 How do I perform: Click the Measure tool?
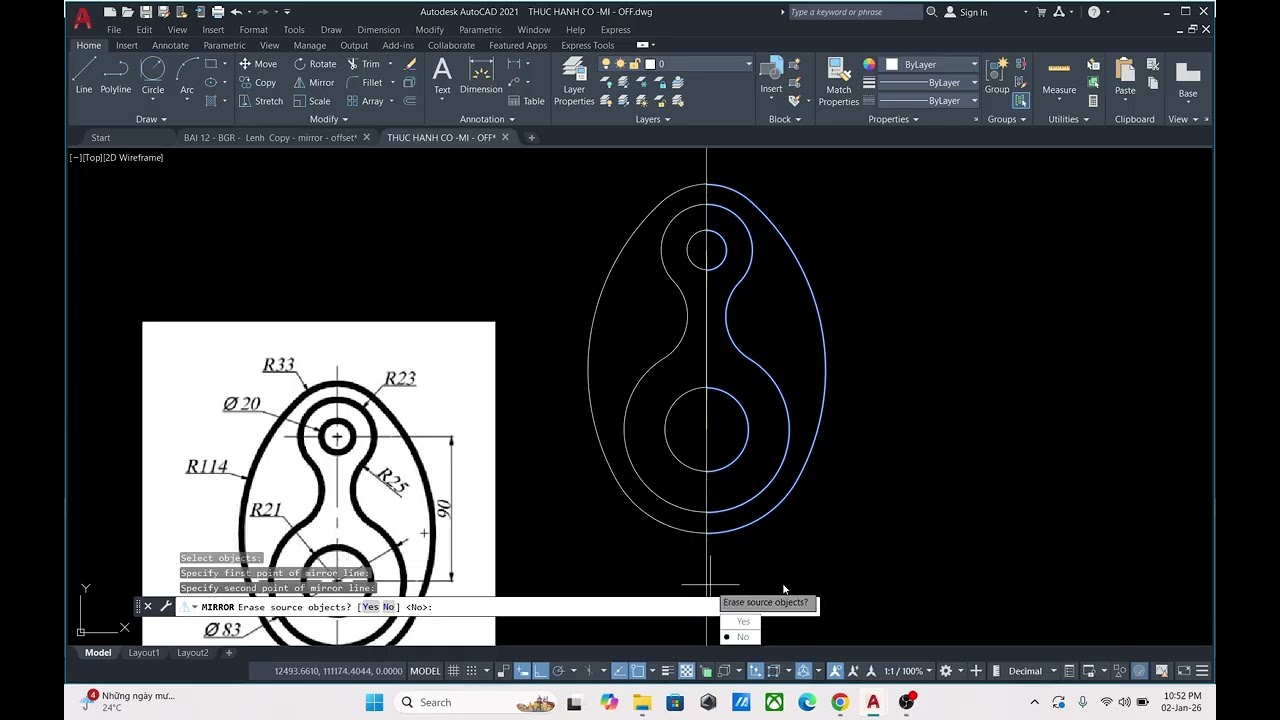tap(1059, 76)
